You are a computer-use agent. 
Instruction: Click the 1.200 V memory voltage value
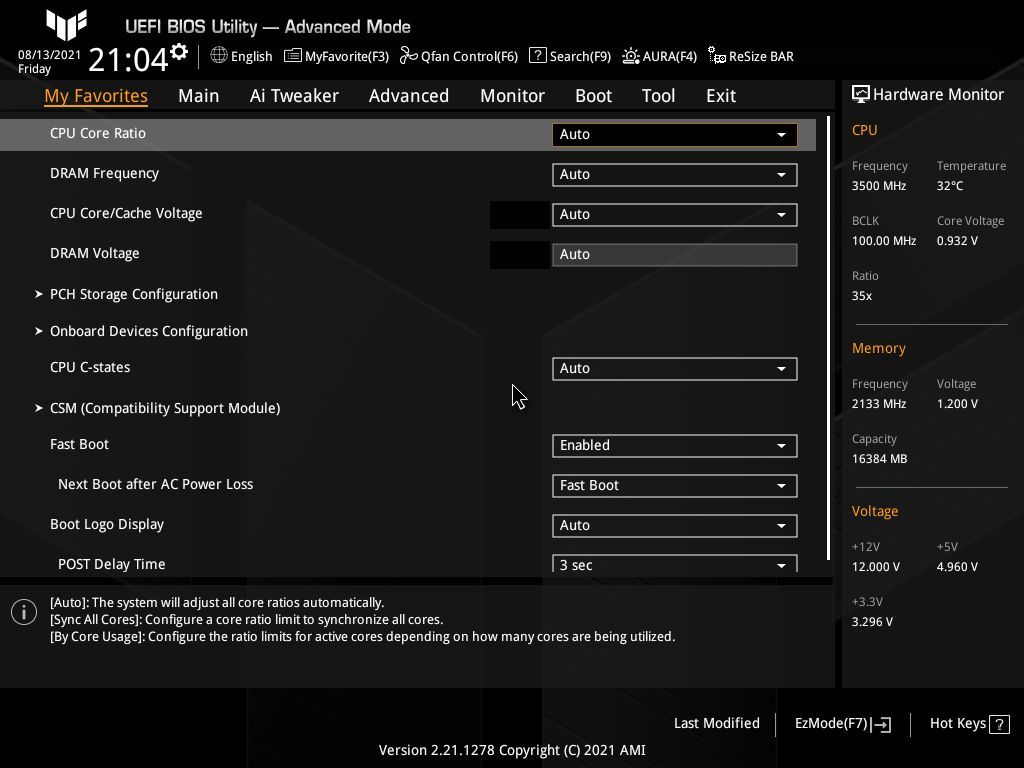957,404
